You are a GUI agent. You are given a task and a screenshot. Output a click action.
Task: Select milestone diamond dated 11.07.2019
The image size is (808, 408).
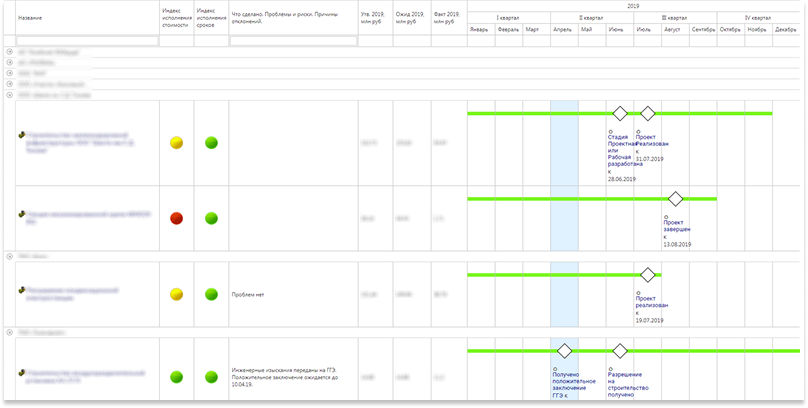648,113
